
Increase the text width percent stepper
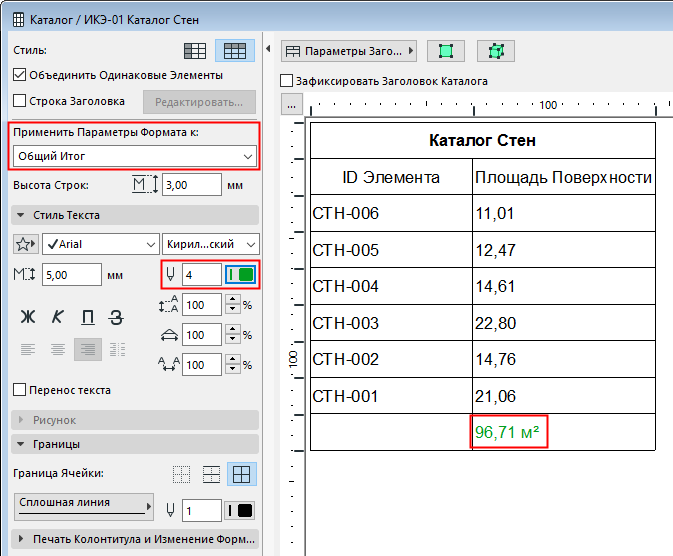[x=233, y=330]
